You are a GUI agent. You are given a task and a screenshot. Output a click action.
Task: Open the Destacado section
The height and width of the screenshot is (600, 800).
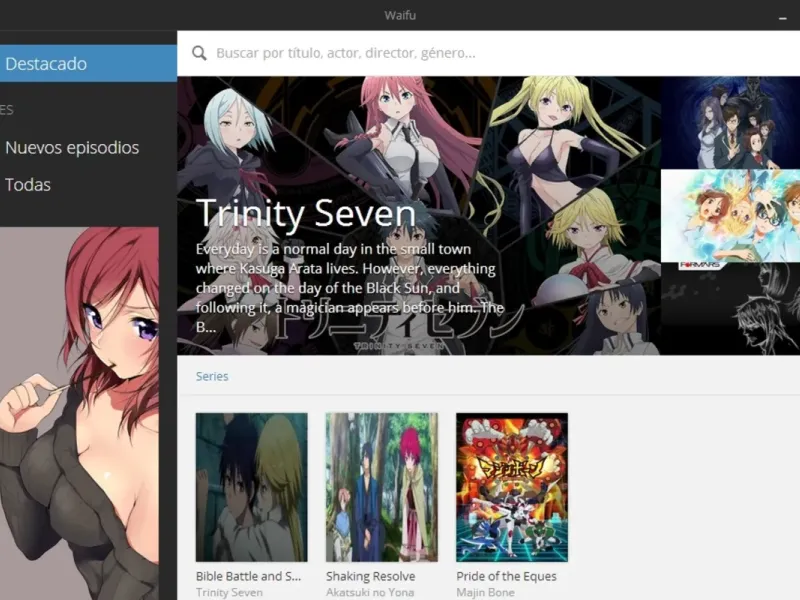(88, 63)
